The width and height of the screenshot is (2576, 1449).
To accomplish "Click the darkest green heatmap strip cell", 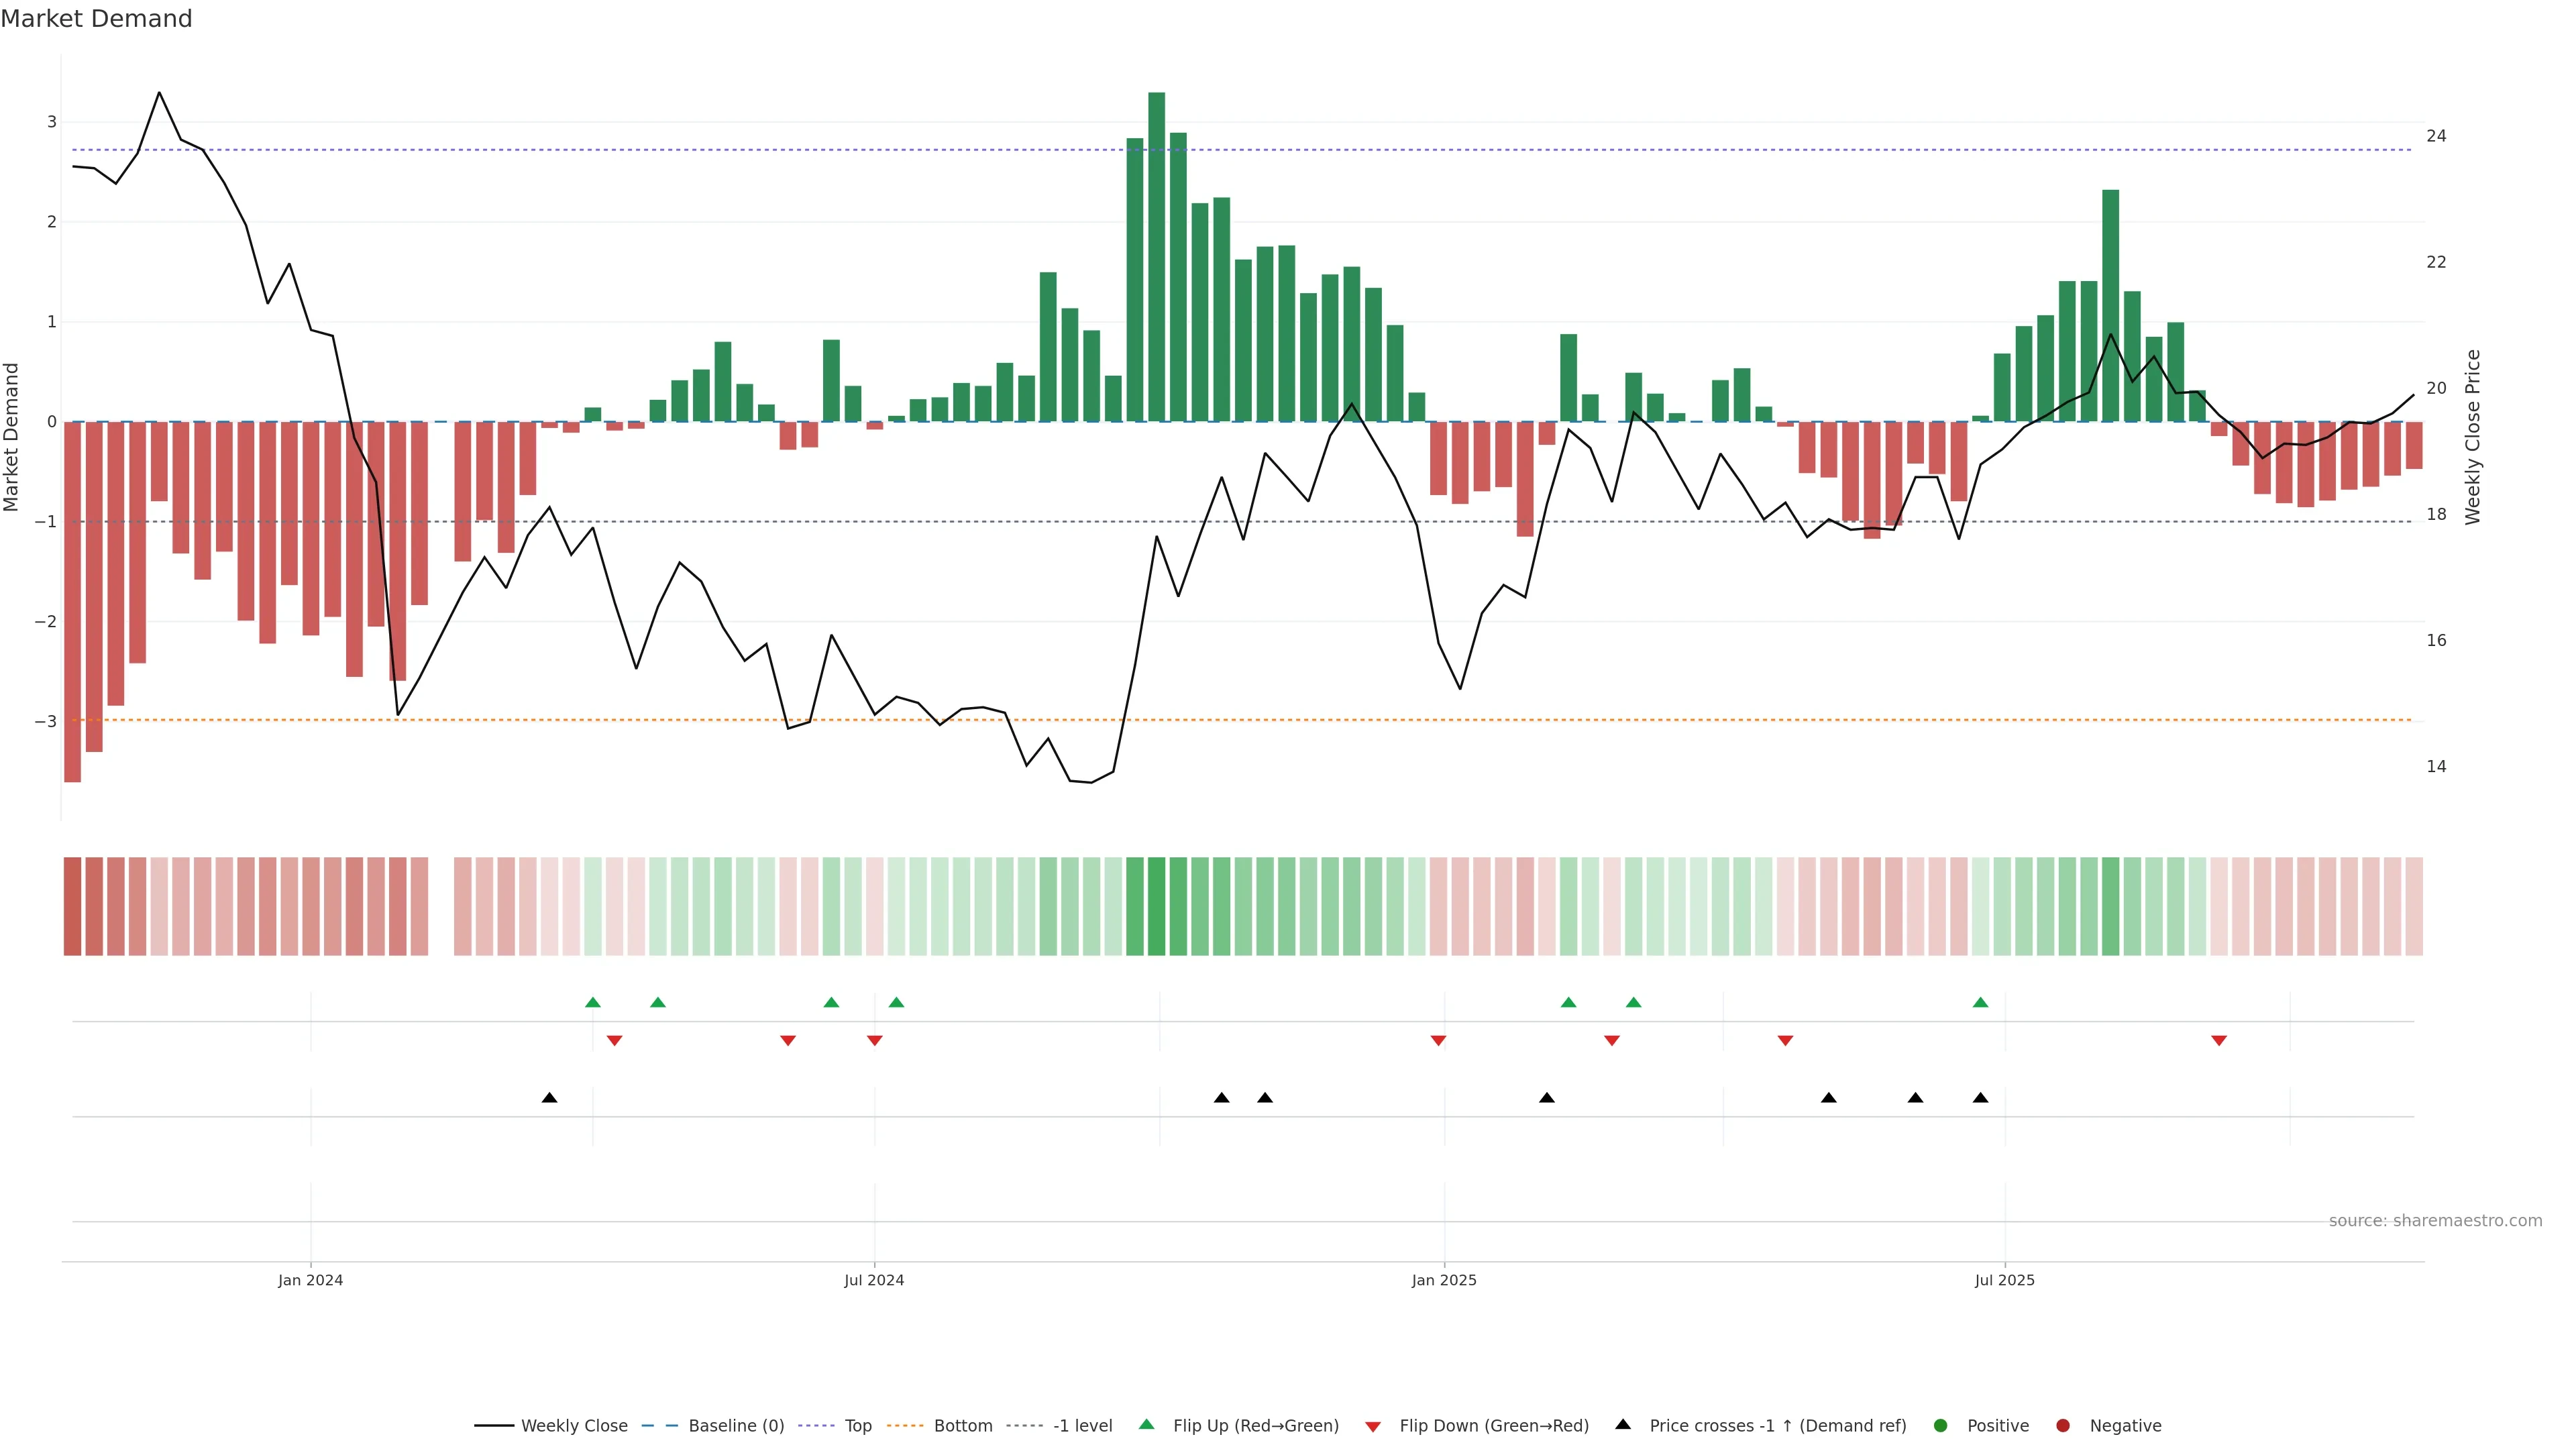I will [x=1156, y=906].
